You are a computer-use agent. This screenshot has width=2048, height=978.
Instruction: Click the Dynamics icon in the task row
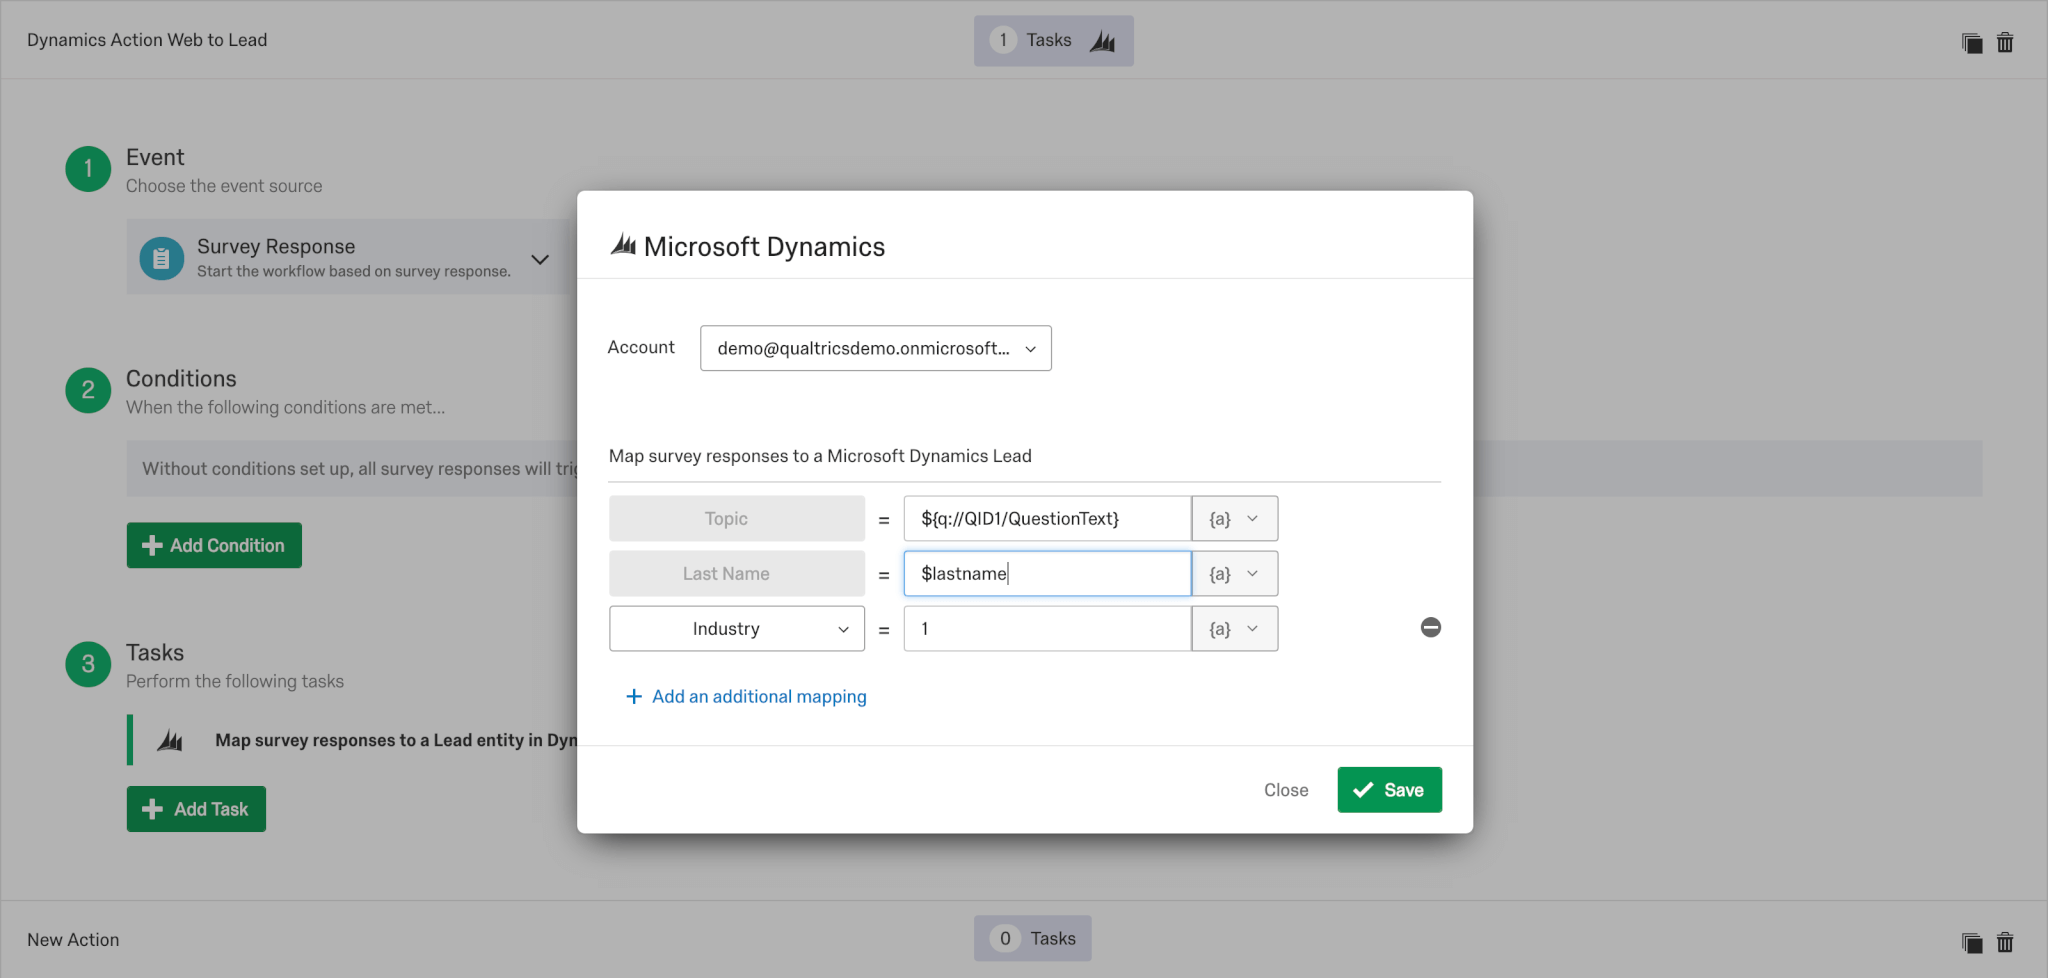pyautogui.click(x=170, y=741)
